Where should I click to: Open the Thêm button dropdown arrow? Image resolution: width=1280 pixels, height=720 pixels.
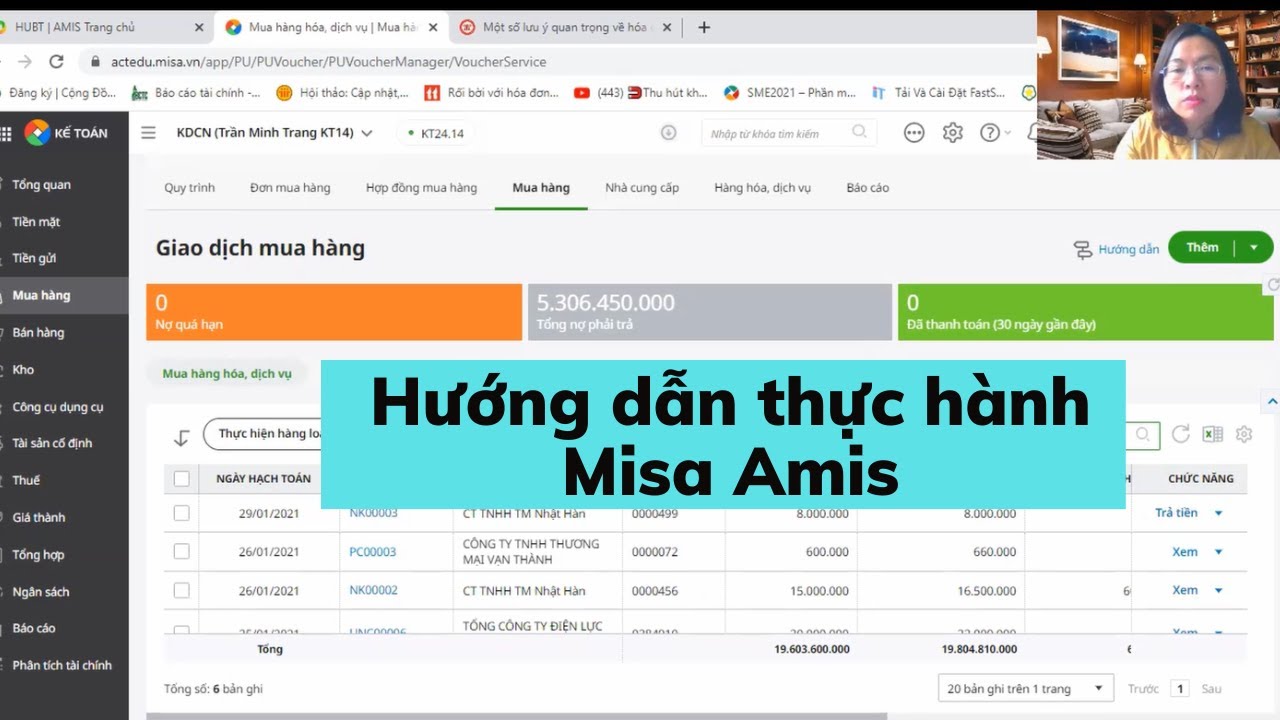[x=1253, y=248]
